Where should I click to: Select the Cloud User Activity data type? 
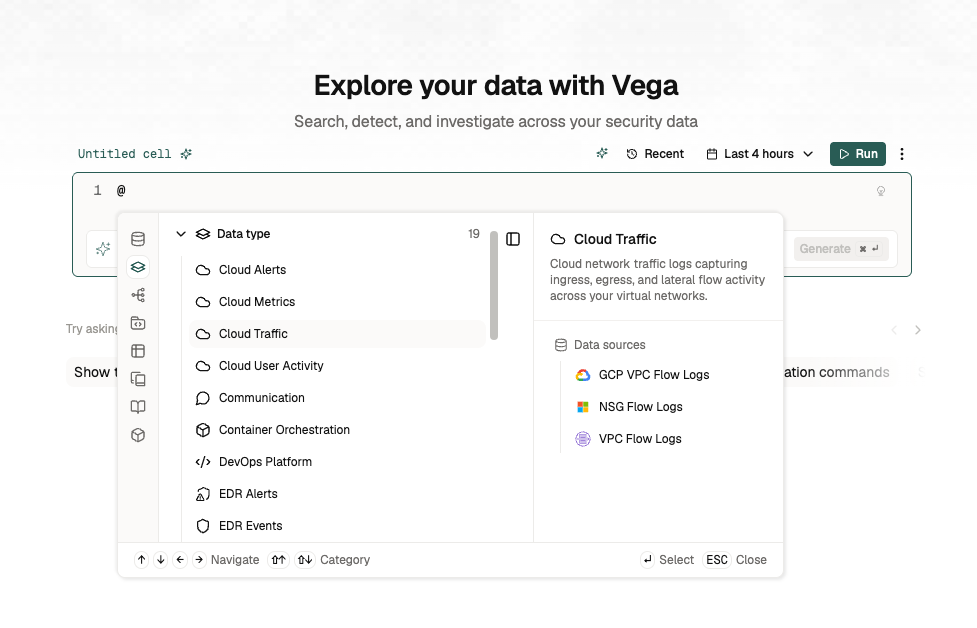pos(337,366)
